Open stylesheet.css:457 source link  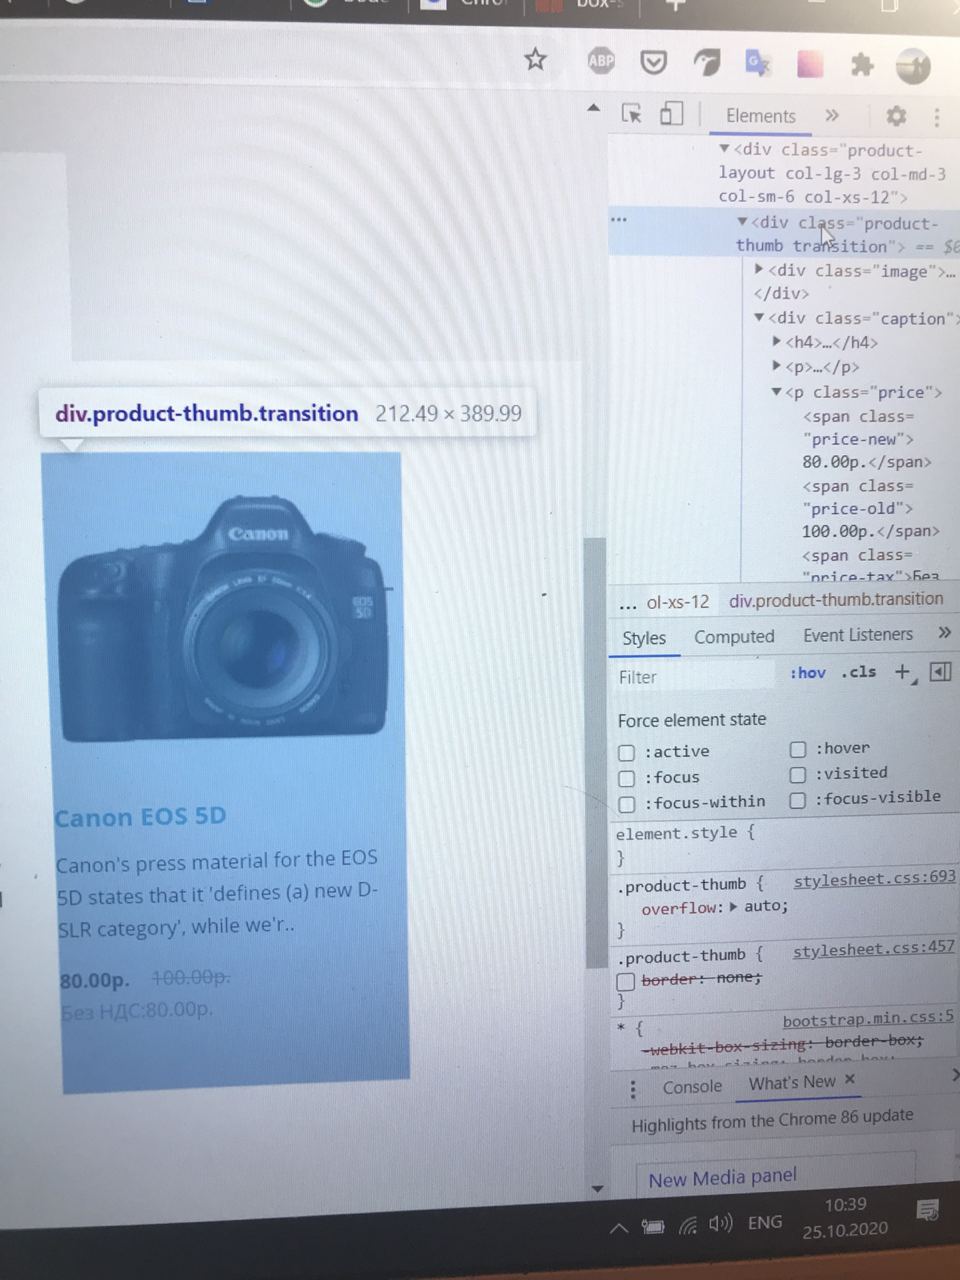873,949
